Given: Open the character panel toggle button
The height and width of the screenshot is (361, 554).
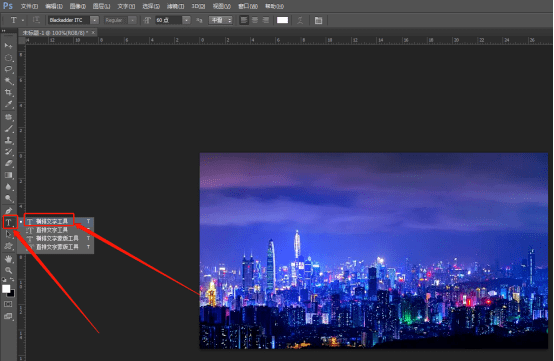Looking at the screenshot, I should pos(318,20).
